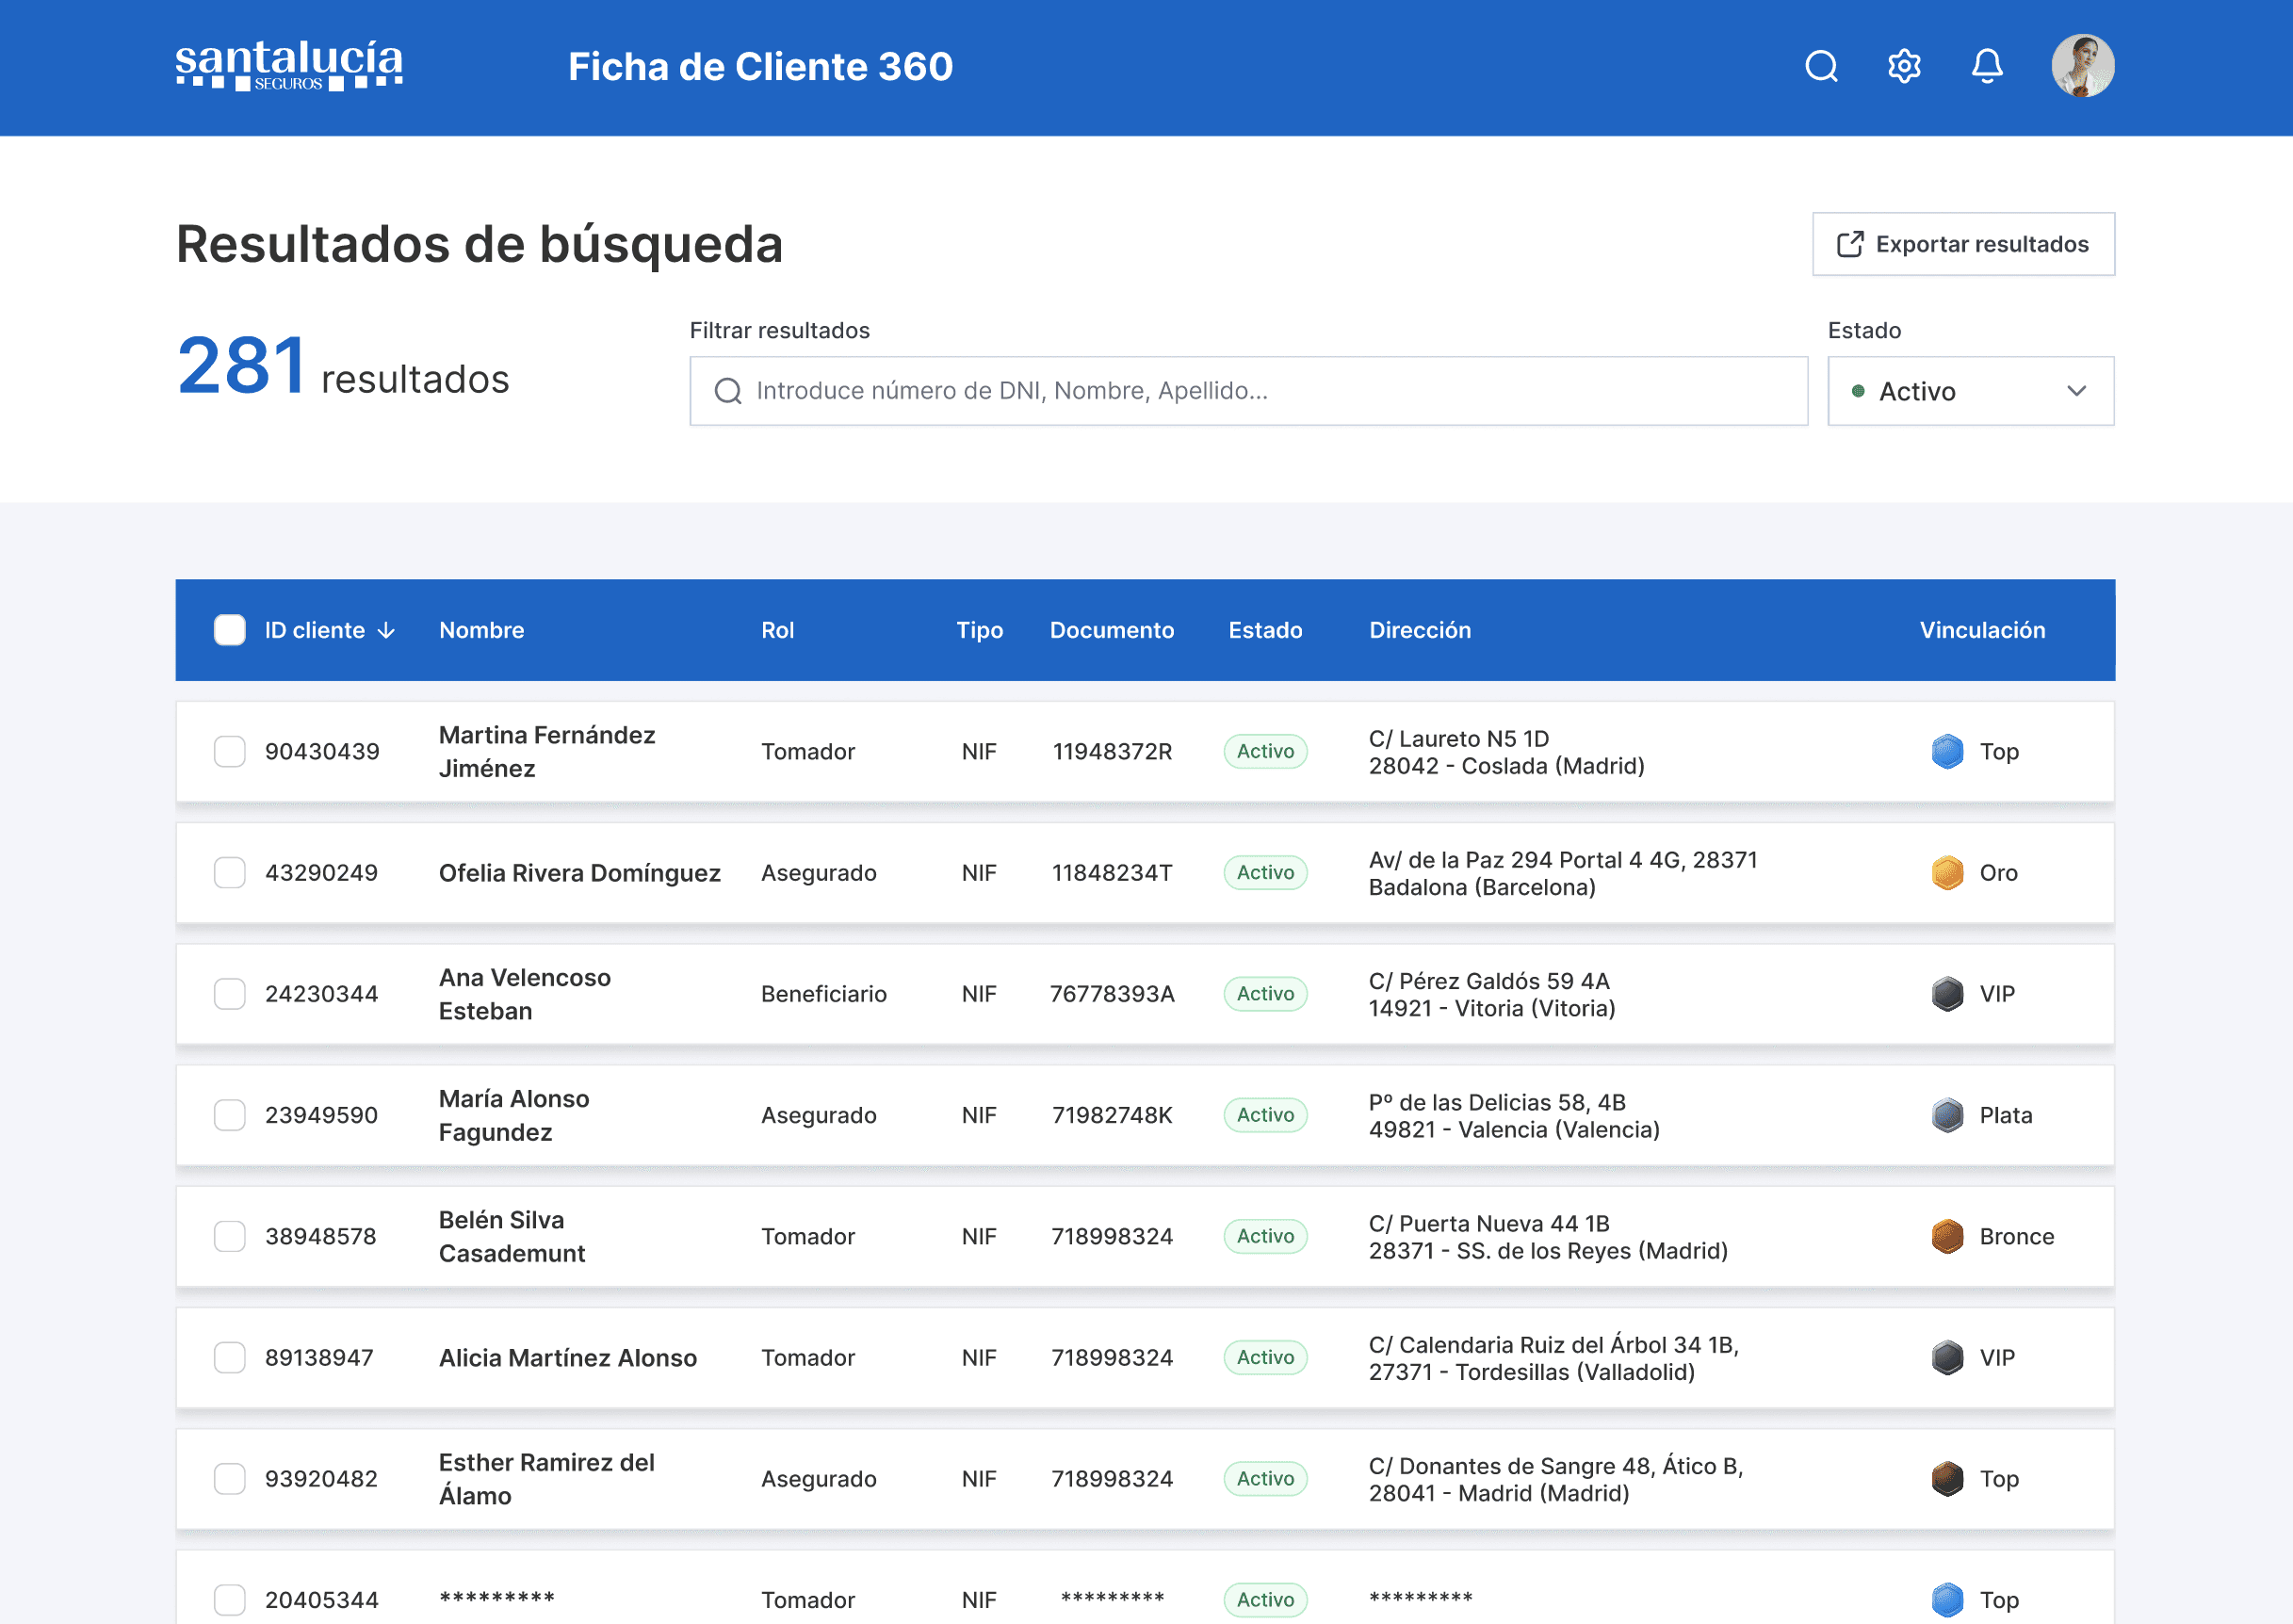This screenshot has width=2293, height=1624.
Task: Open the client Ofelia Rivera Domínguez
Action: pyautogui.click(x=579, y=873)
